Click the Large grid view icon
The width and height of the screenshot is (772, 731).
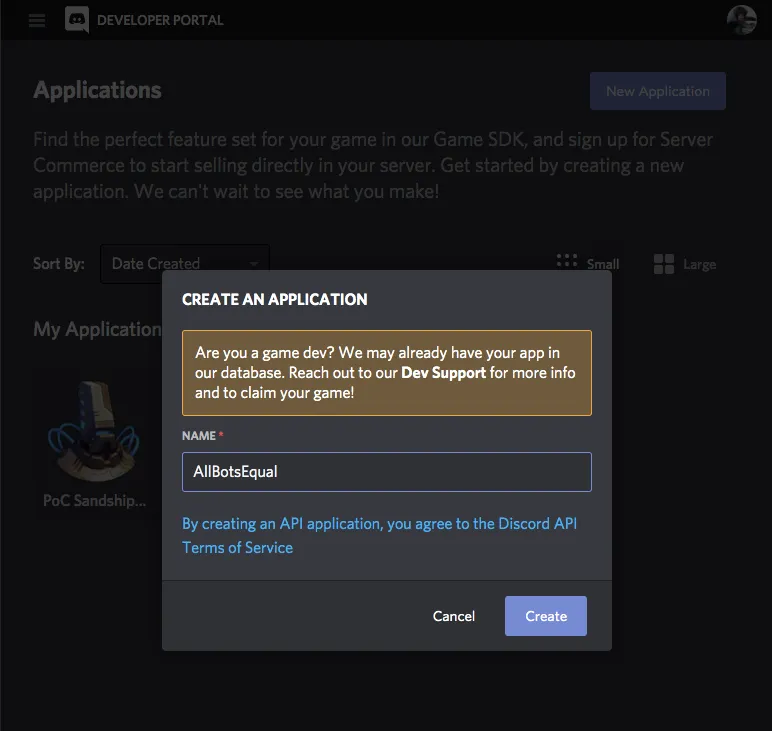point(664,264)
